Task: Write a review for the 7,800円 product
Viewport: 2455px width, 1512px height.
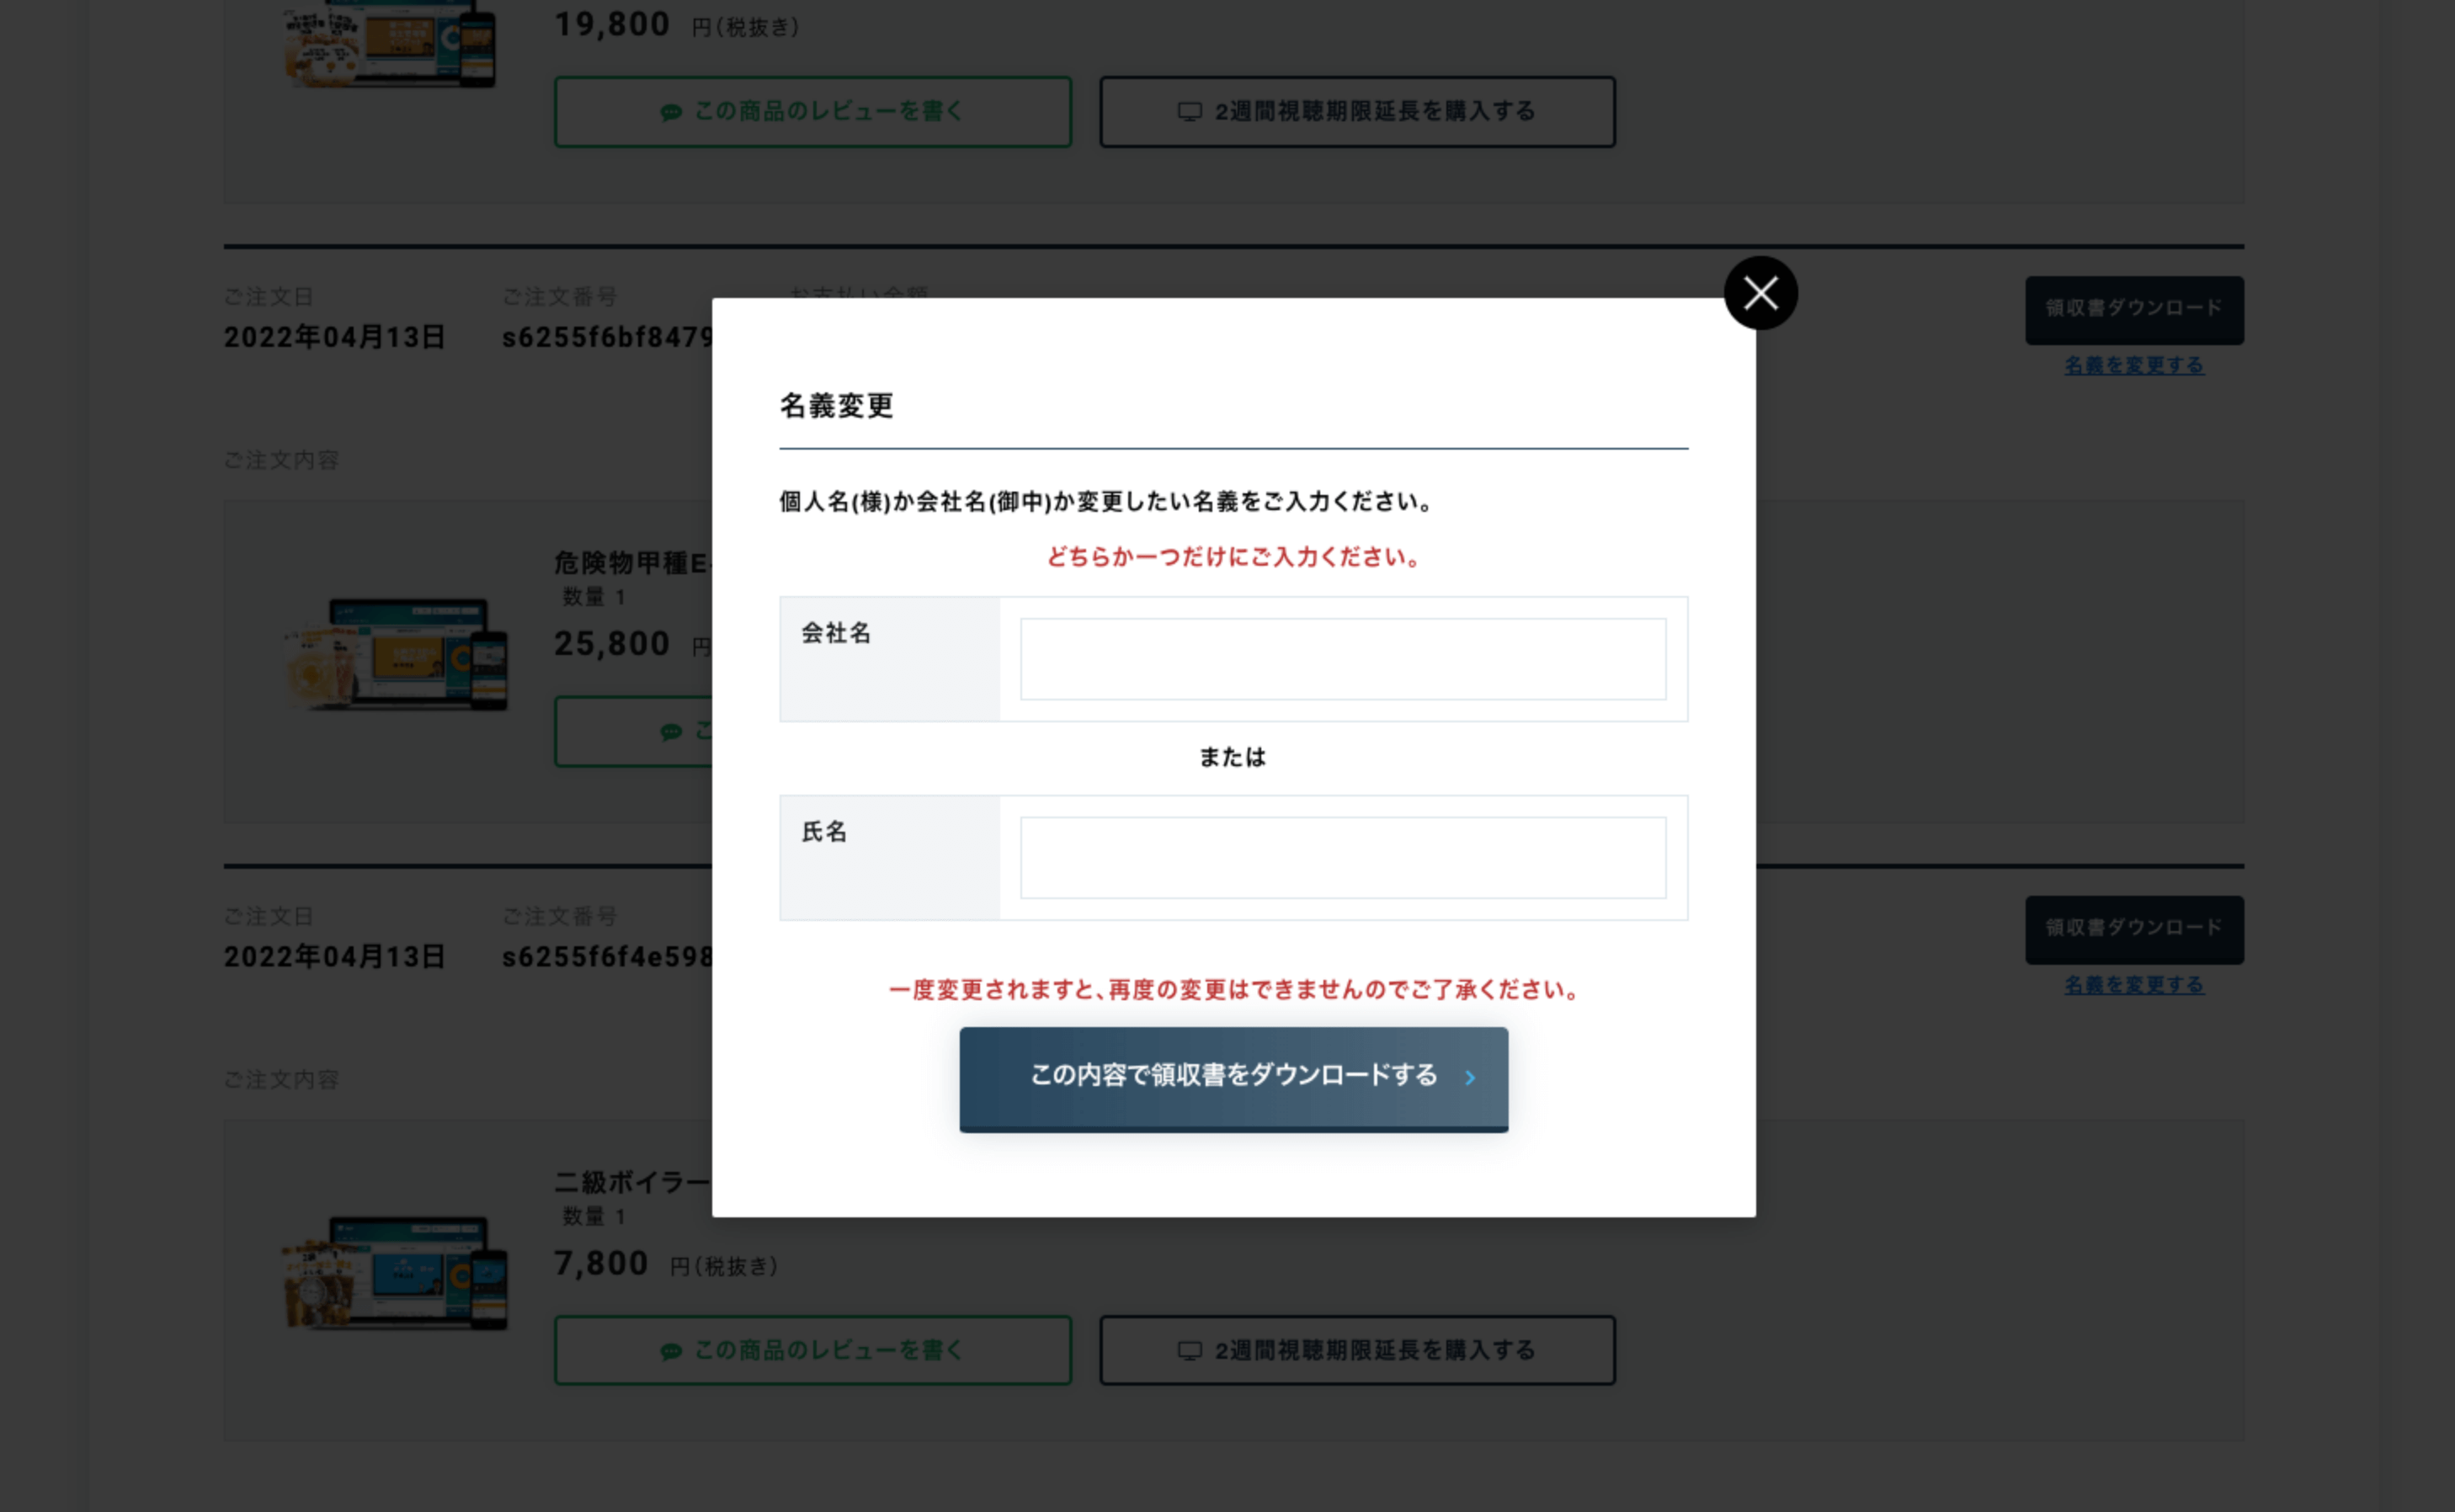Action: [x=812, y=1350]
